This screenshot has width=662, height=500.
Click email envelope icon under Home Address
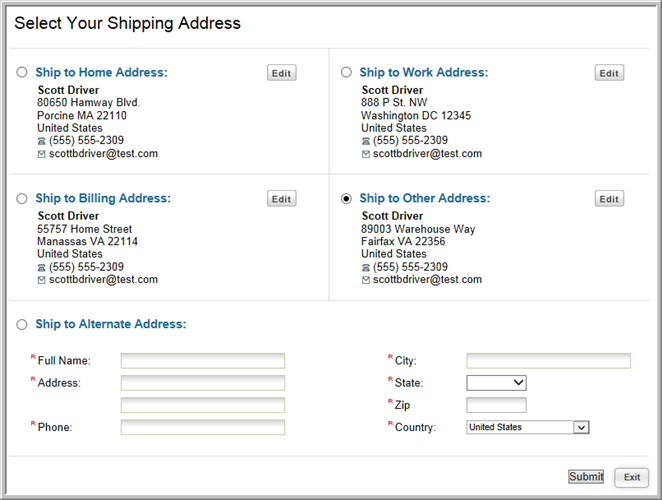tap(41, 154)
